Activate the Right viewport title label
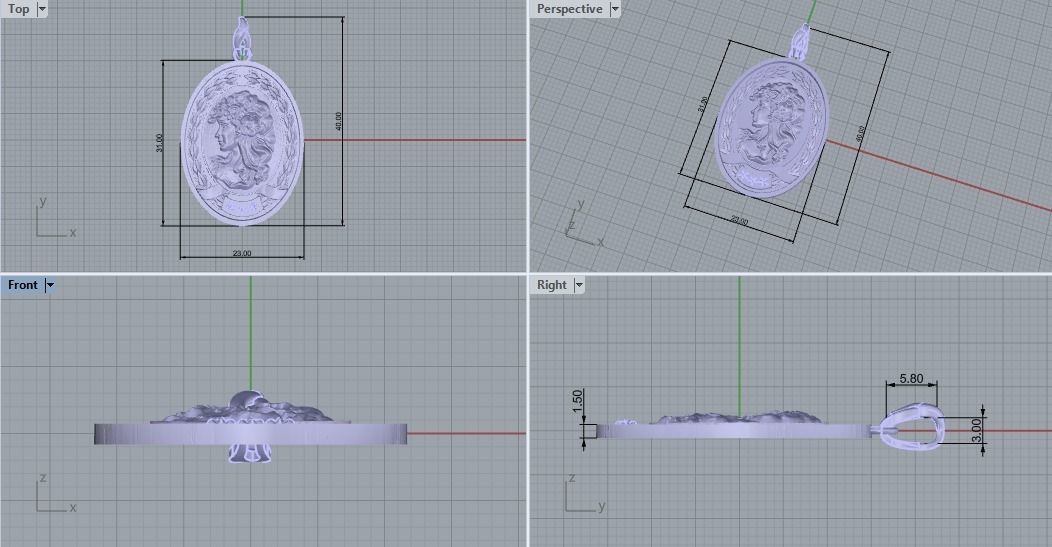 552,285
